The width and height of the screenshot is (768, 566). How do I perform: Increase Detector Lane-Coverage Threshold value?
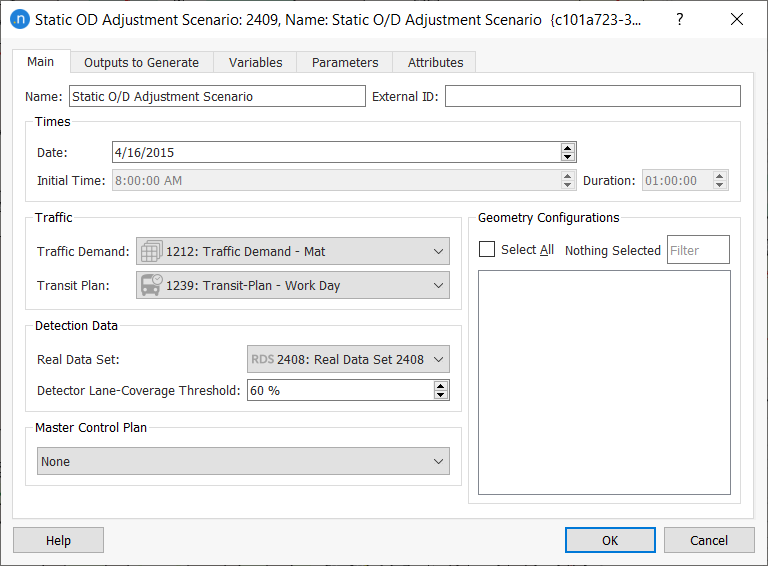click(441, 386)
